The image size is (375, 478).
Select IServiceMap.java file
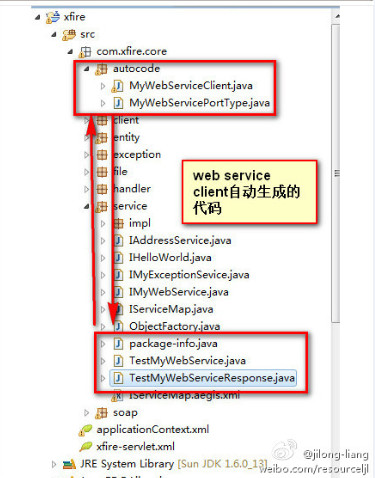[x=171, y=309]
